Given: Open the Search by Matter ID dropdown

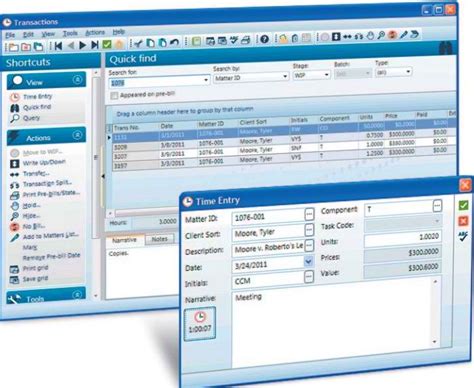Looking at the screenshot, I should 285,76.
